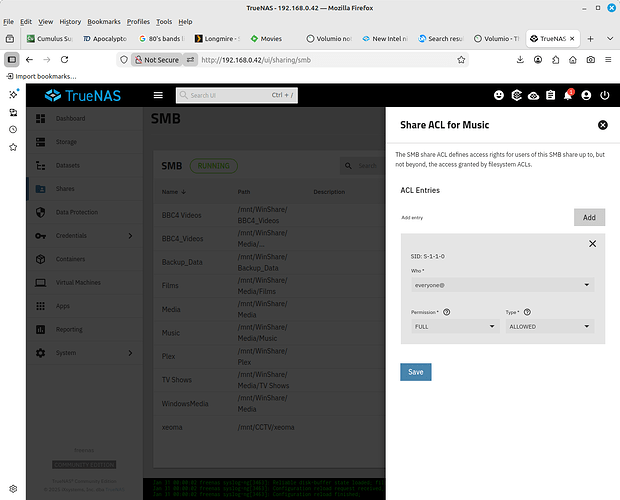Click the Permission help tooltip icon
The width and height of the screenshot is (620, 500).
[x=446, y=312]
